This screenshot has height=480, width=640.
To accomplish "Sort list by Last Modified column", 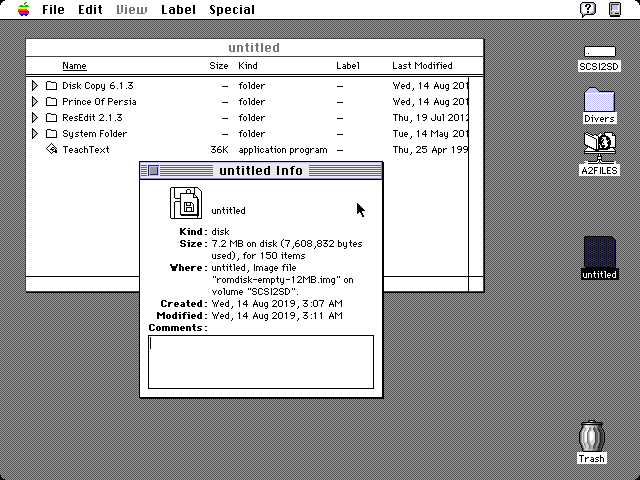I will pos(422,66).
